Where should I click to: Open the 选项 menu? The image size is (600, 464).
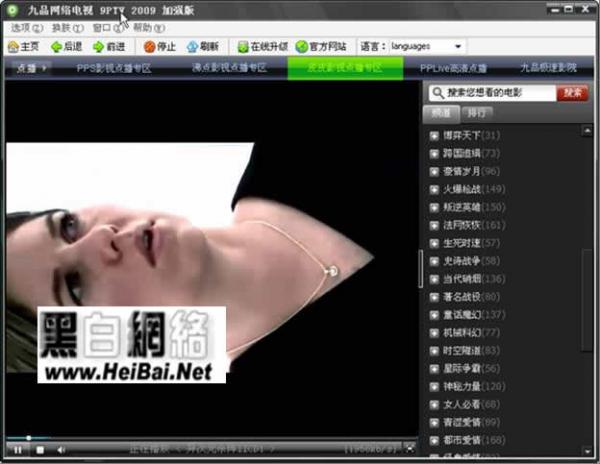pos(26,28)
